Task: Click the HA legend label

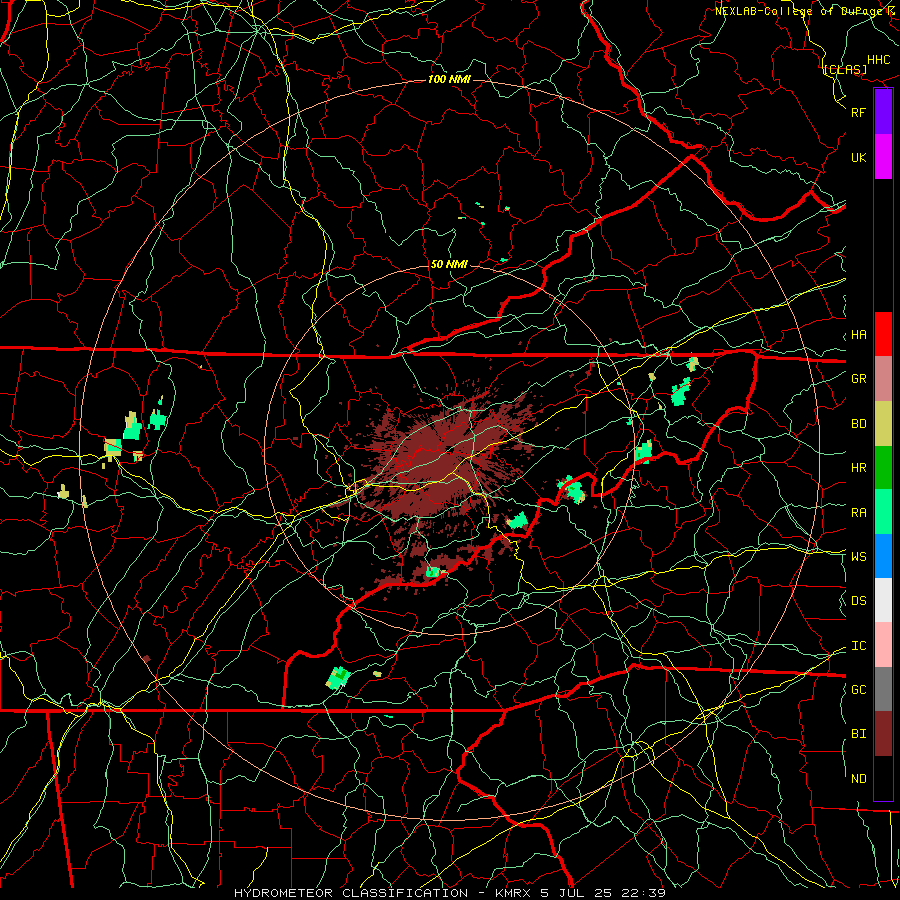Action: [859, 335]
